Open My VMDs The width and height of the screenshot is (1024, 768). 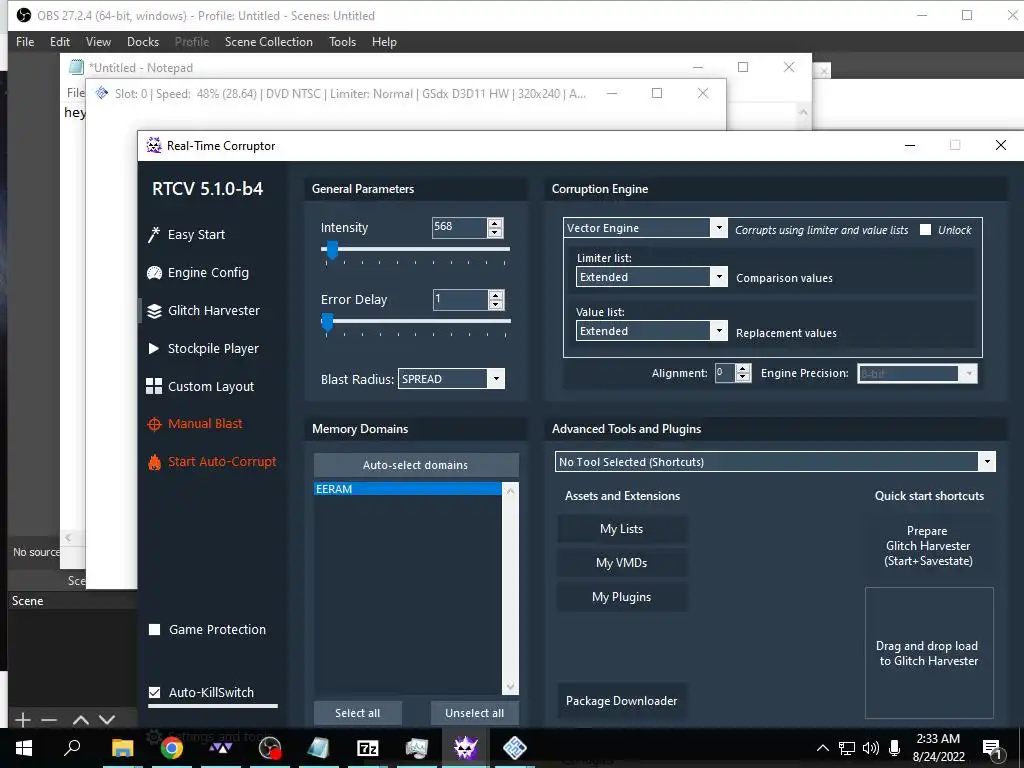[622, 563]
